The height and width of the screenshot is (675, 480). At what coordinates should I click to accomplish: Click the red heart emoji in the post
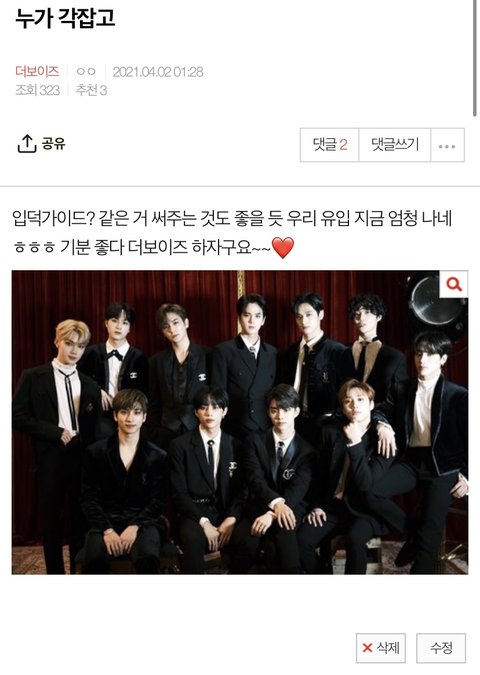283,248
